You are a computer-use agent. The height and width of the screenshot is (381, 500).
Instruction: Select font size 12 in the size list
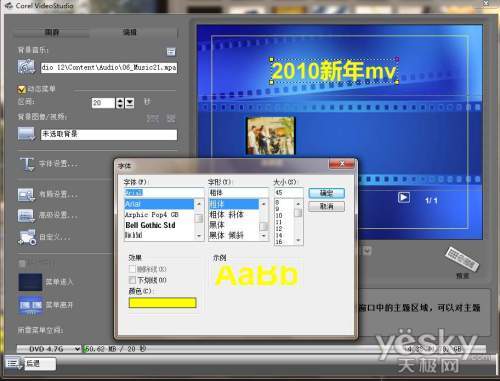pyautogui.click(x=284, y=229)
